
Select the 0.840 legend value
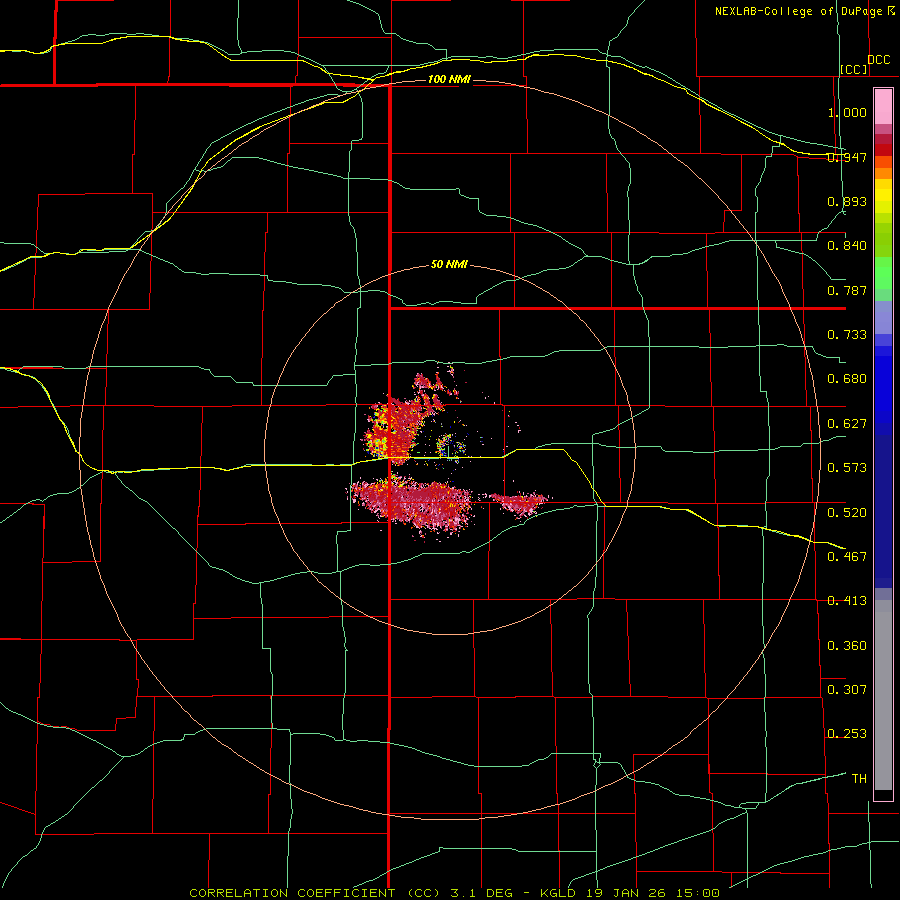coord(847,246)
